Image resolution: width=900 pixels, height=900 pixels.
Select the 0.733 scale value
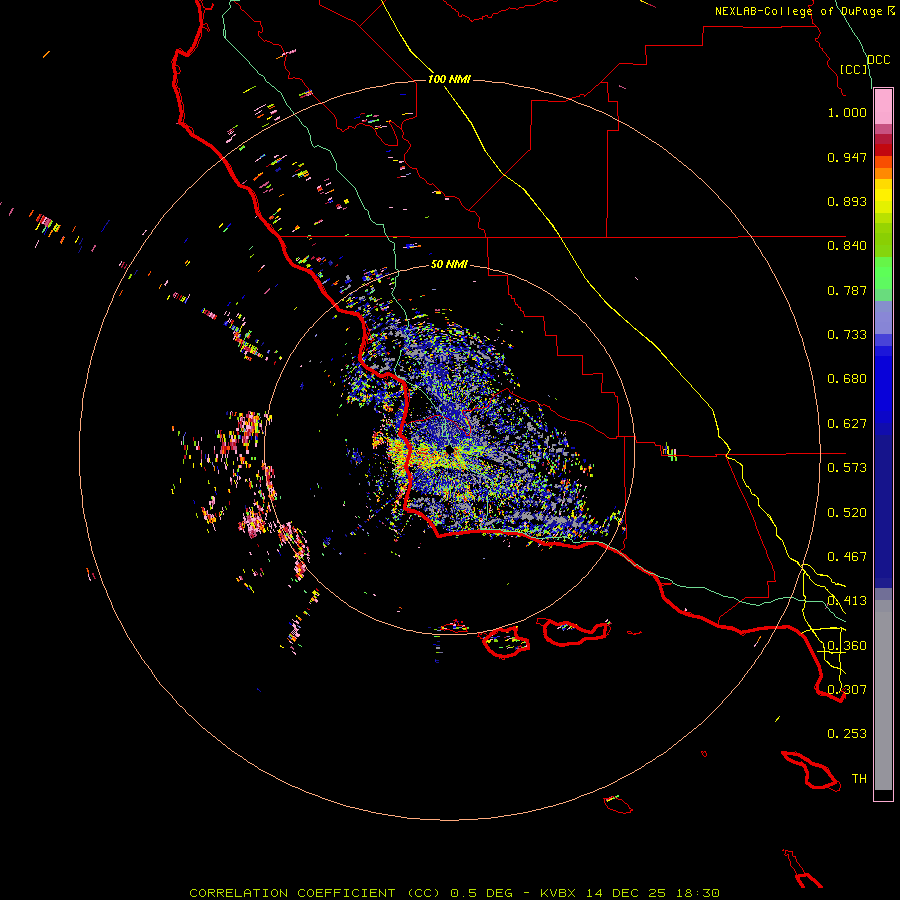tap(847, 335)
